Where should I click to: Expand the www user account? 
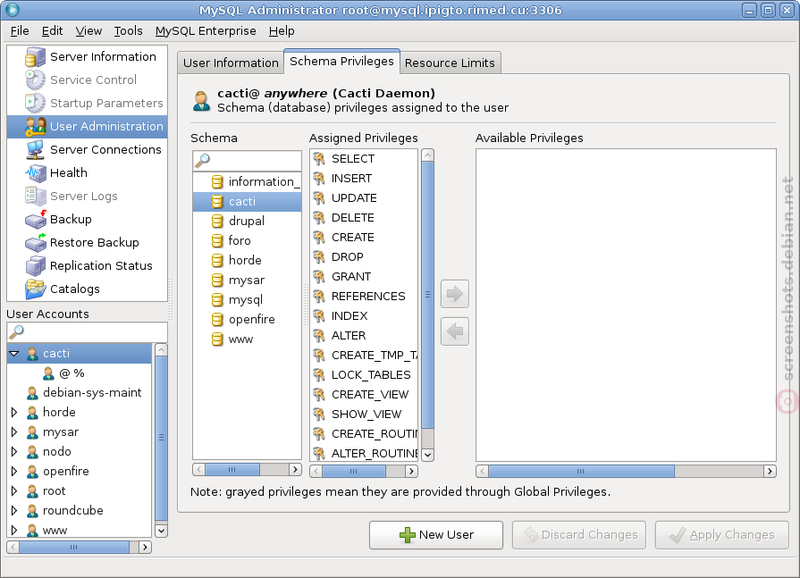14,530
